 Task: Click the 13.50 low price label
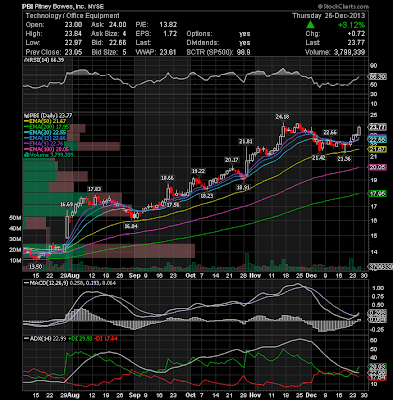point(35,267)
